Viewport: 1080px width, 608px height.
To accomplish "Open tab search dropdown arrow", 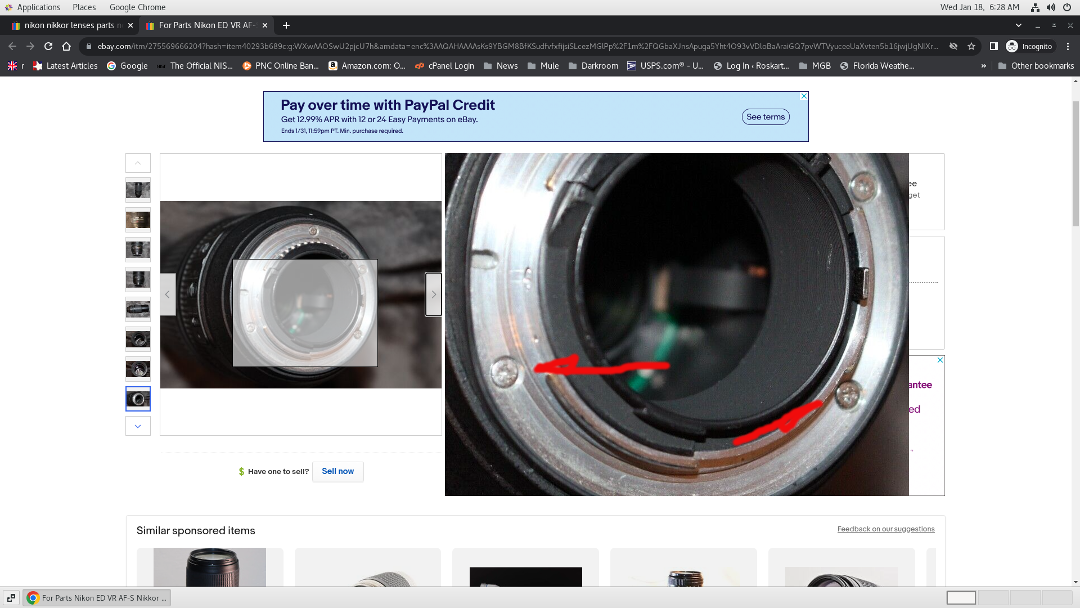I will pyautogui.click(x=1018, y=25).
